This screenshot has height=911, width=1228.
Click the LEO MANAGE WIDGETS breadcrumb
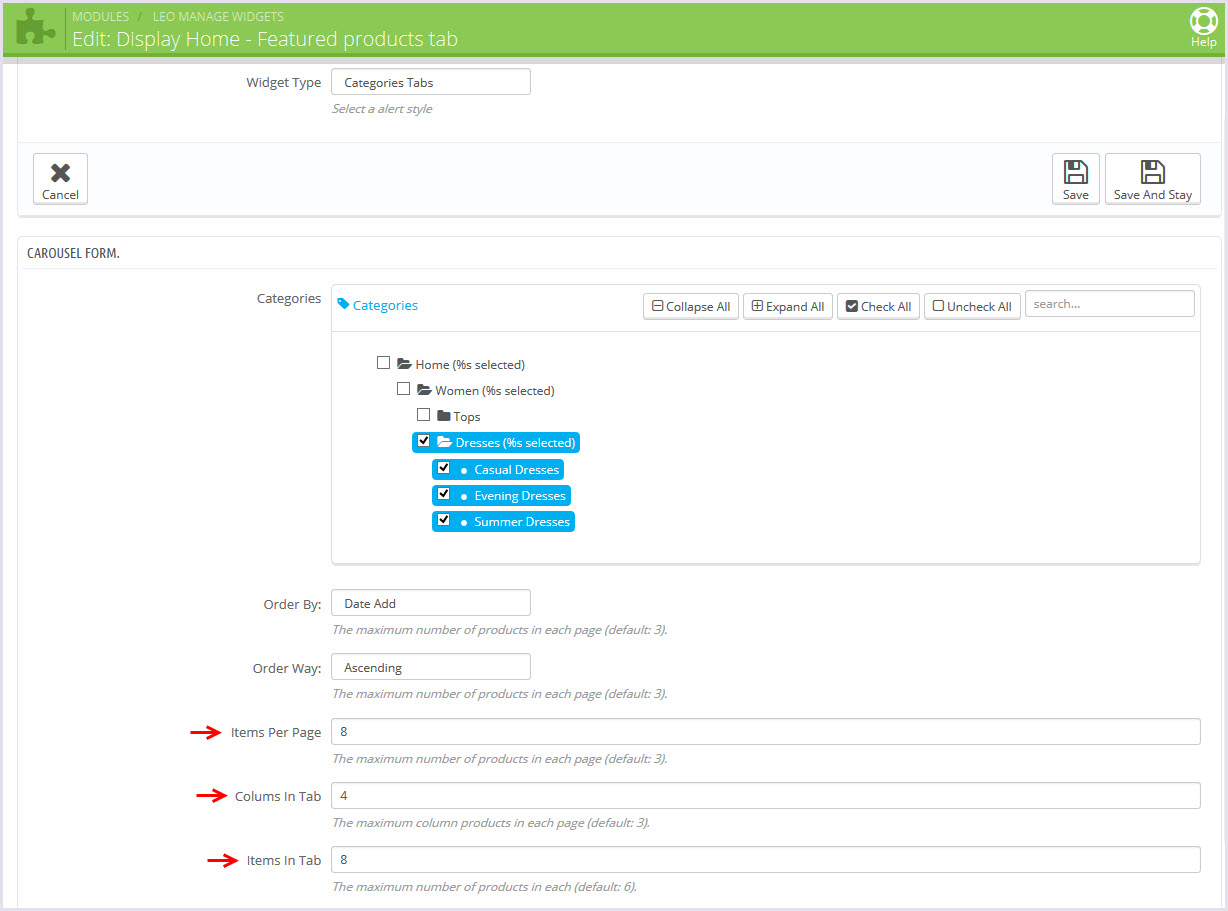tap(218, 17)
